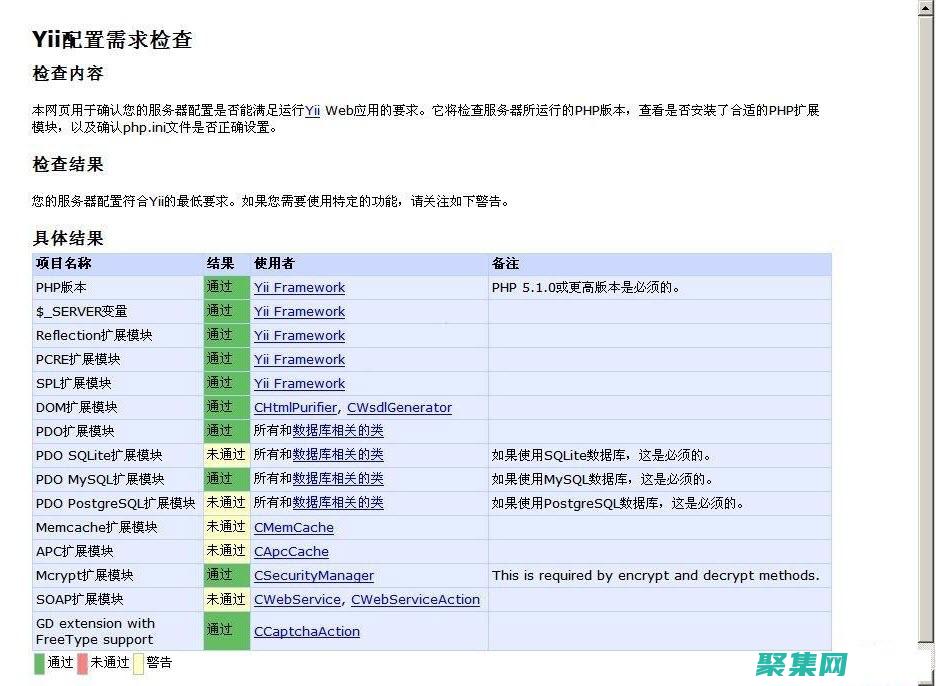This screenshot has width=936, height=686.
Task: Open 数据库相关的类 link in PDO扩展模块 row
Action: (336, 431)
